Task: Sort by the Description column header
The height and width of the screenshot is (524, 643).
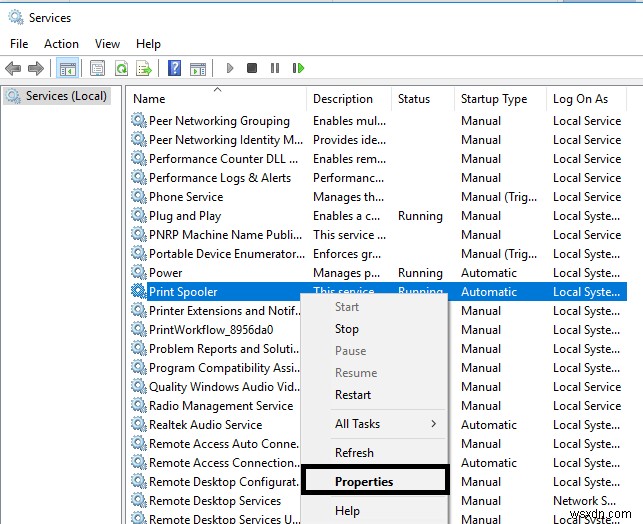Action: pos(349,99)
